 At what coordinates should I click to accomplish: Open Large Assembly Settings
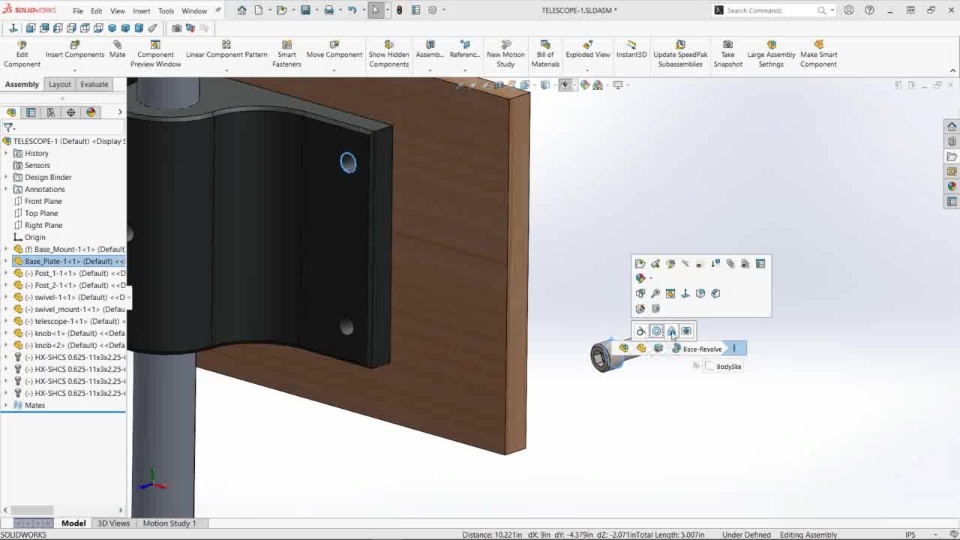coord(771,54)
